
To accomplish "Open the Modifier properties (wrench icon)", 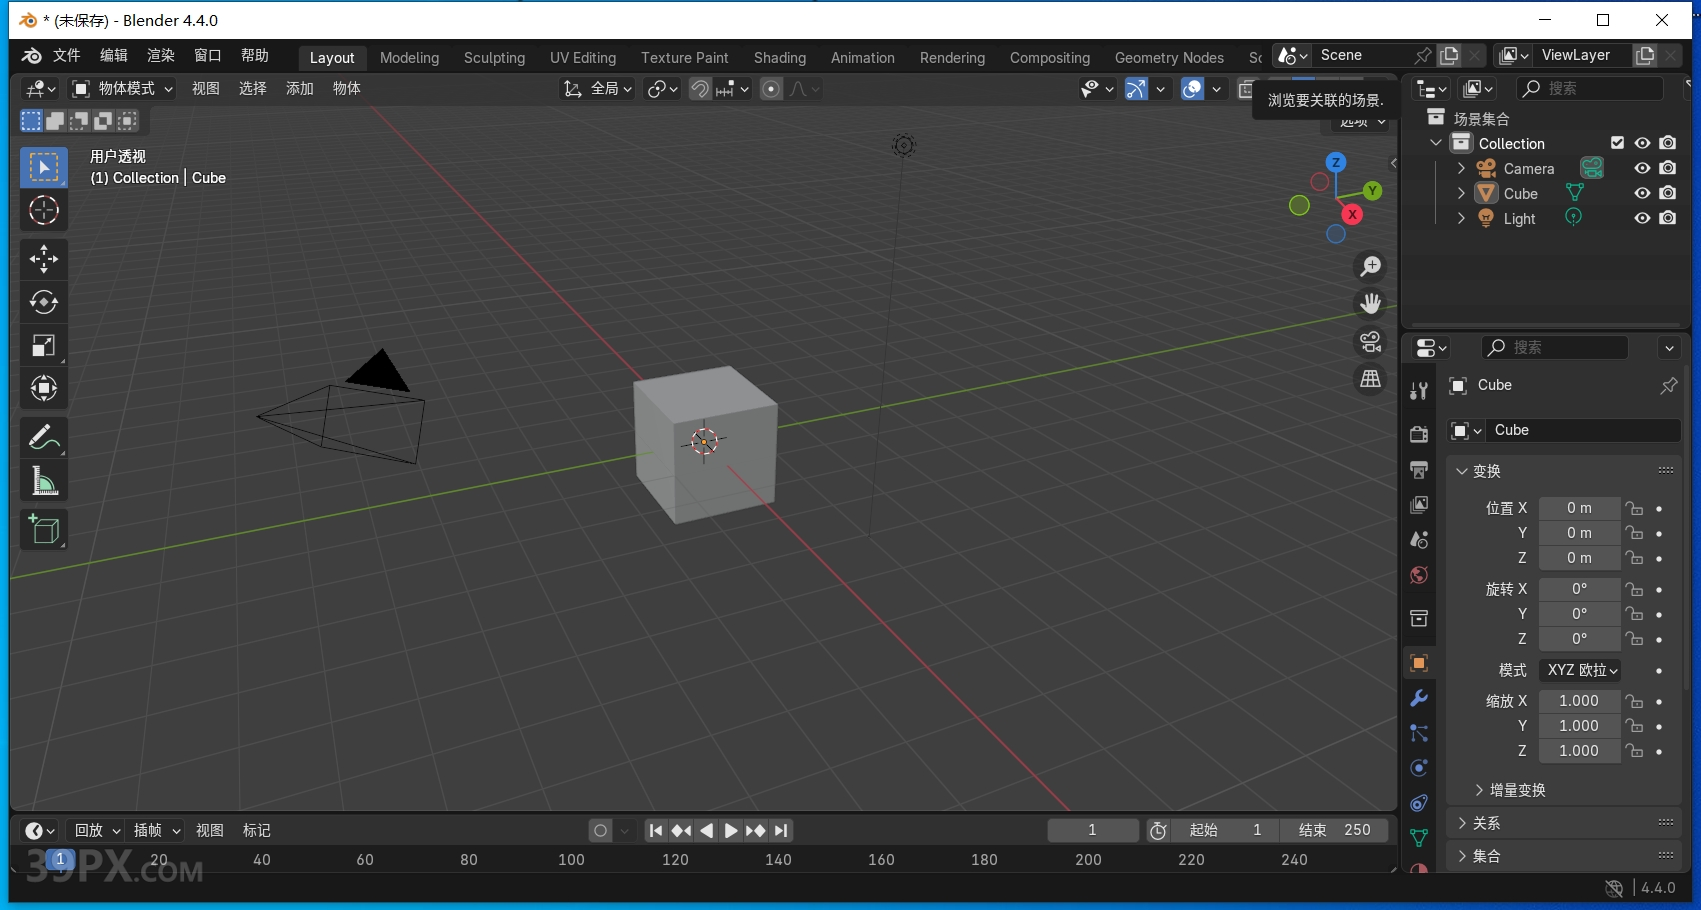I will click(1418, 697).
